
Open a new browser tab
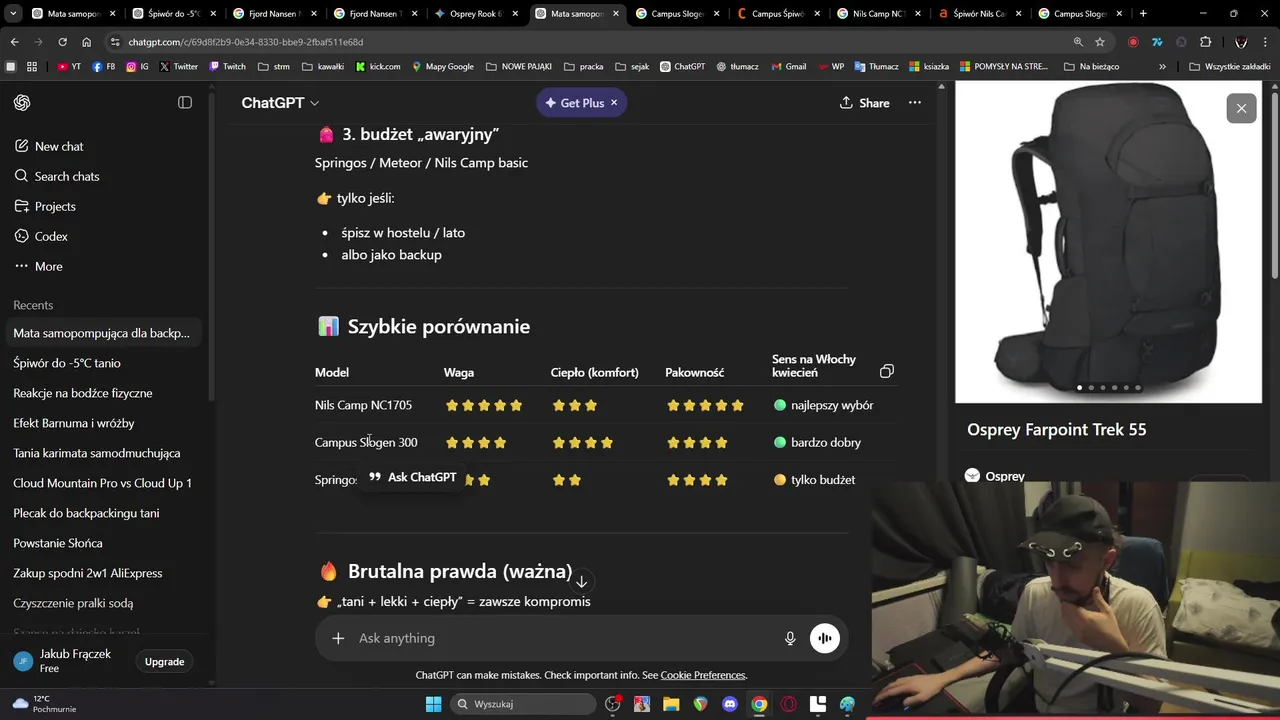tap(1143, 14)
